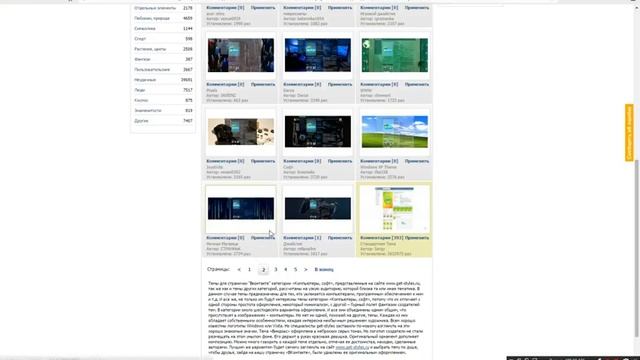Select the Символика category
The image size is (640, 360).
163,29
